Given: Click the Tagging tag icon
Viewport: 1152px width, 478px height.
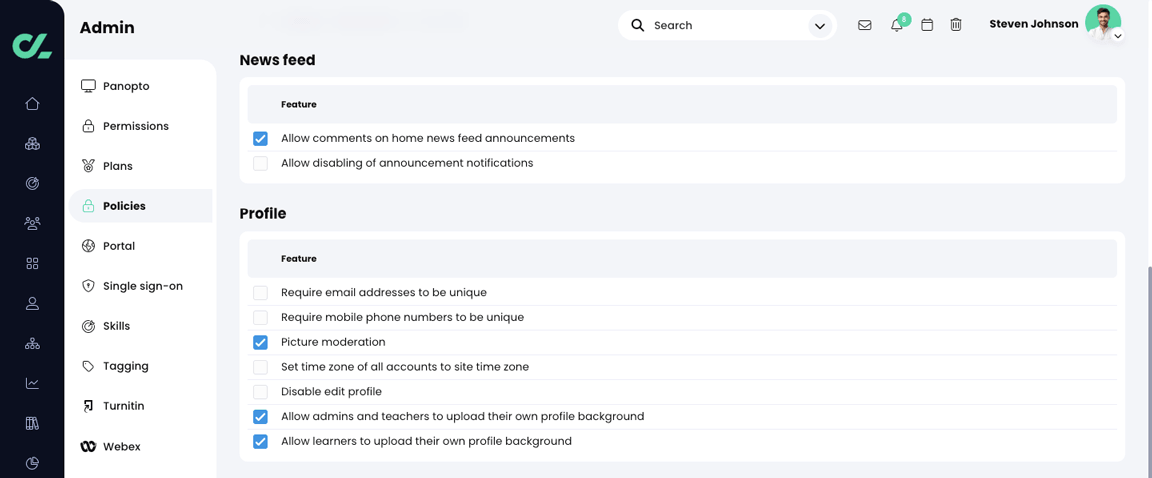Looking at the screenshot, I should coord(88,366).
